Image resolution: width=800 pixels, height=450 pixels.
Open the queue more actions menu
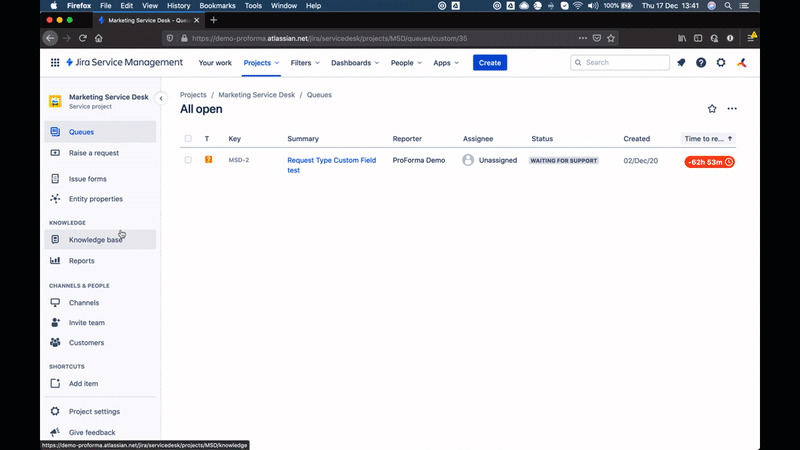point(732,109)
